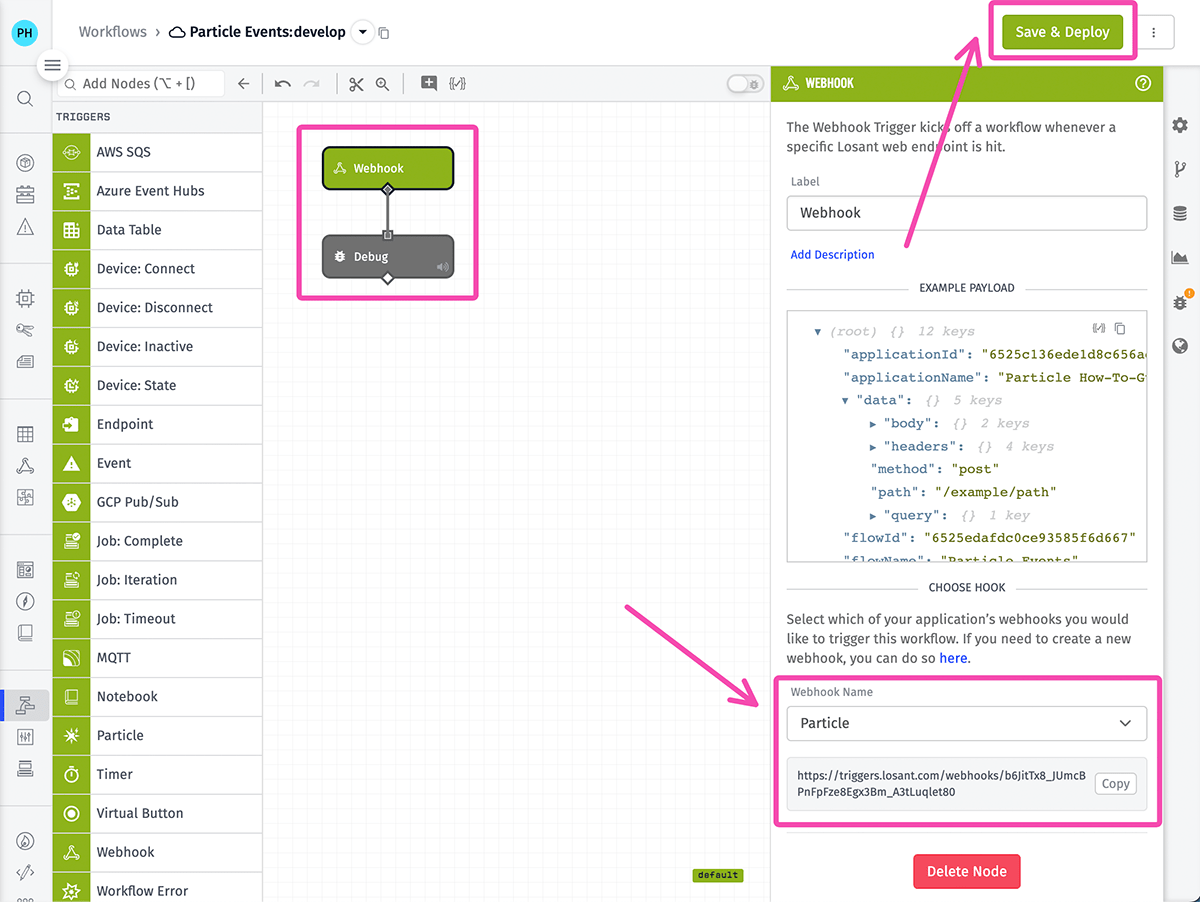Click the Save & Deploy button
Viewport: 1200px width, 902px height.
(1062, 32)
